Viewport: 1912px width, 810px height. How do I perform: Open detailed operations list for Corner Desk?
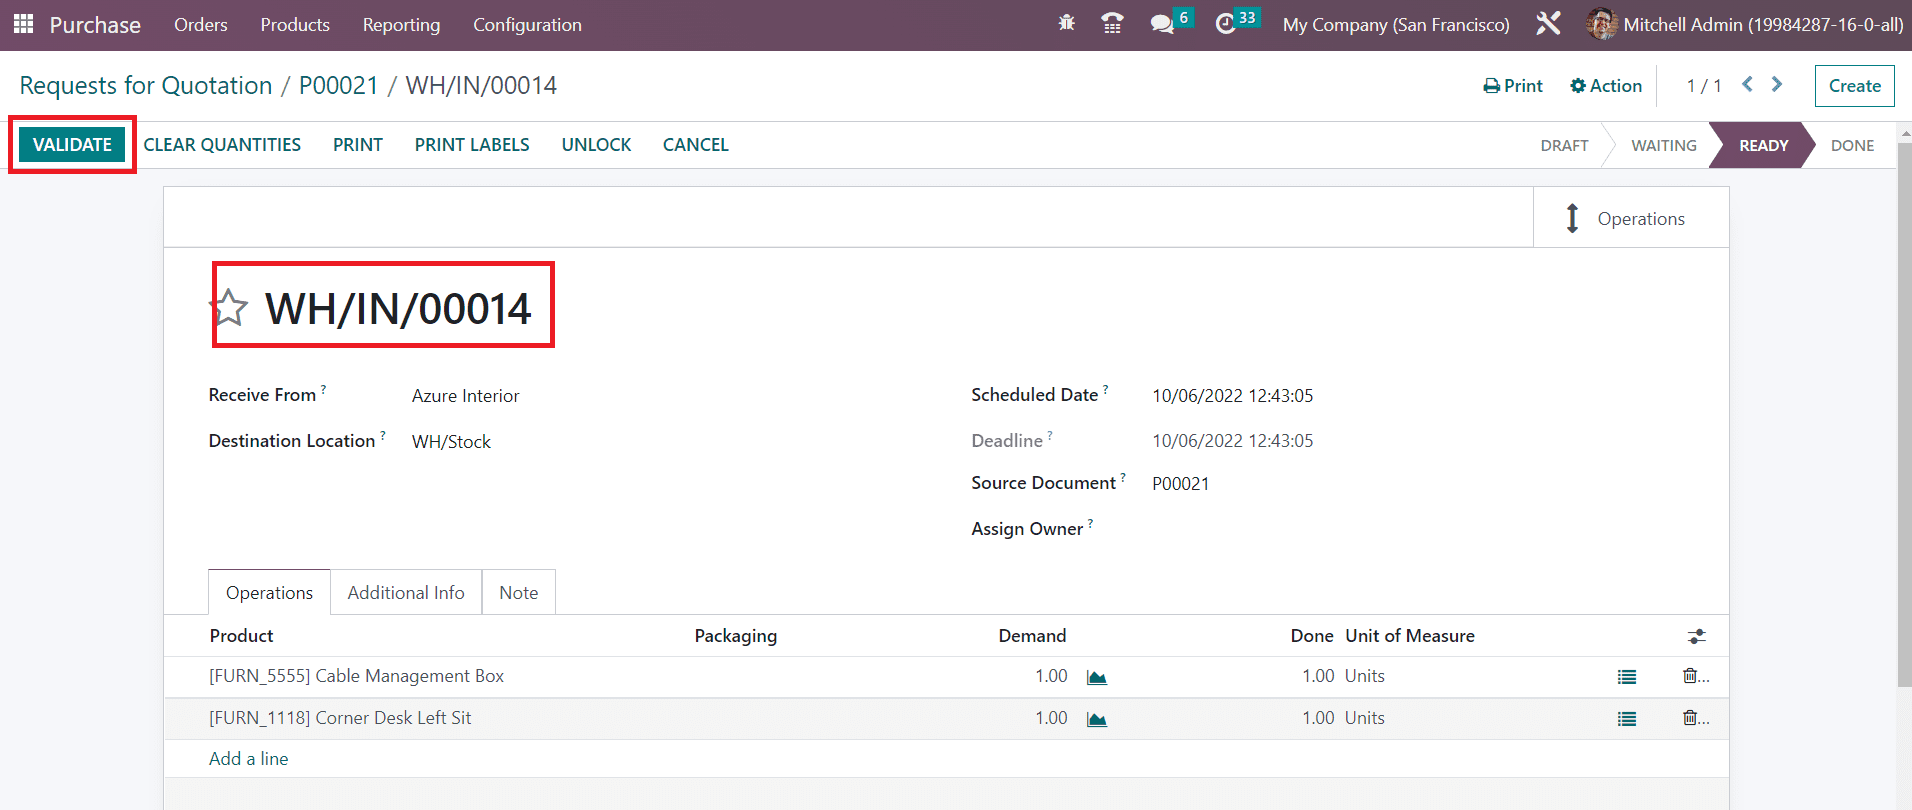(1627, 719)
